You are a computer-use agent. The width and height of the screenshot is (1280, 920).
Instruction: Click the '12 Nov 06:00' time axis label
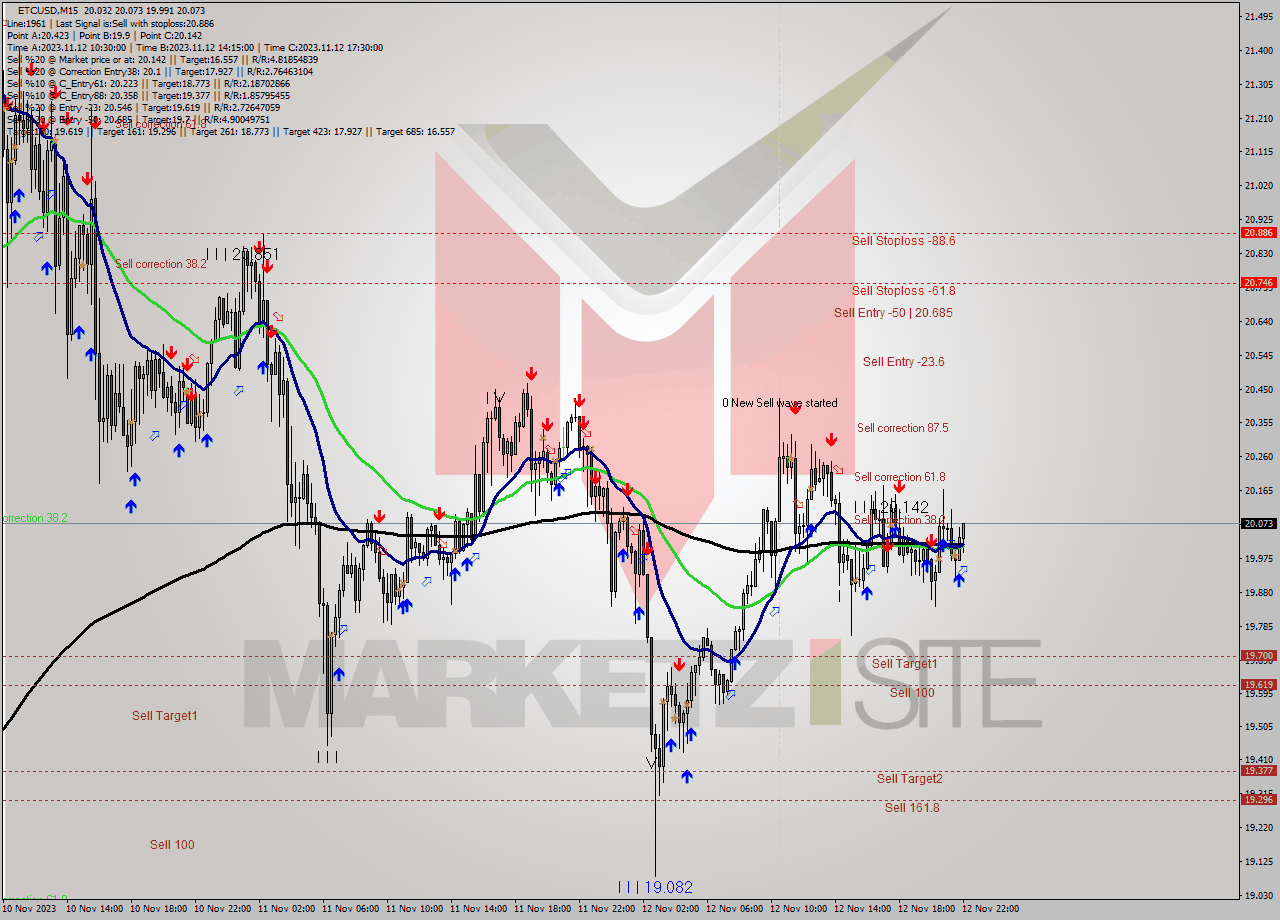(x=734, y=909)
